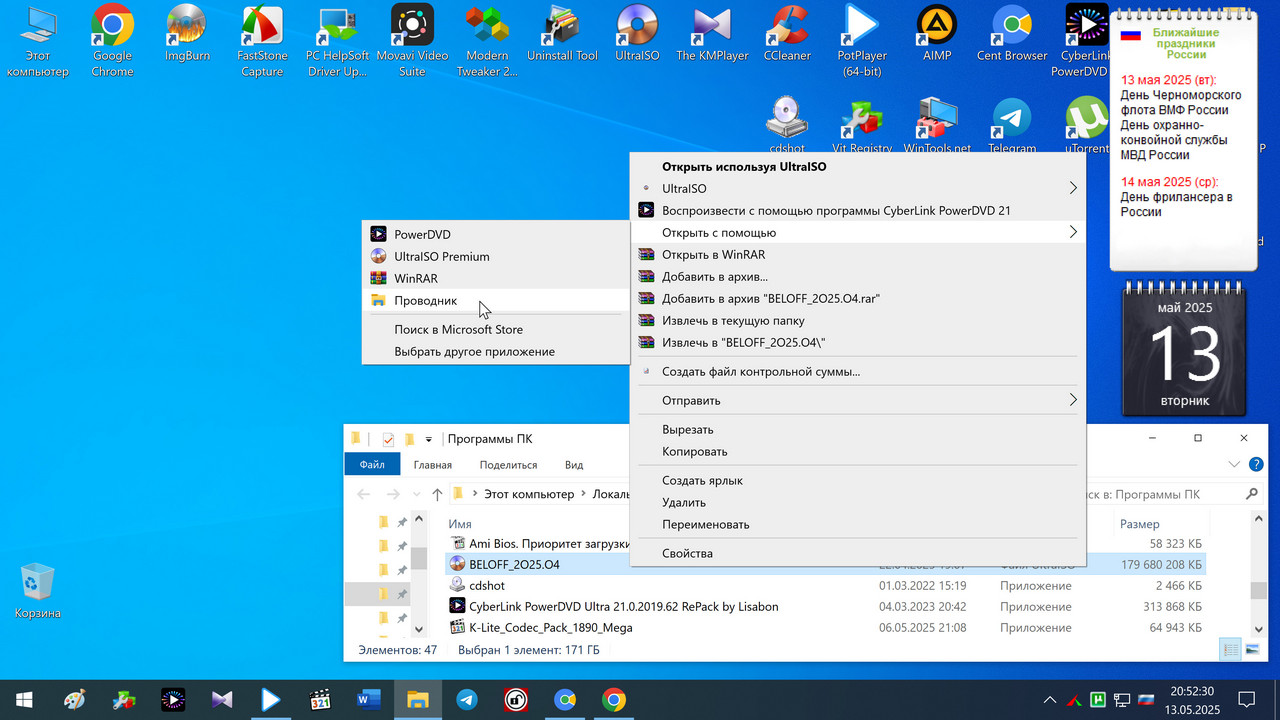Pick UltraISO Premium in the open-with submenu

496,256
